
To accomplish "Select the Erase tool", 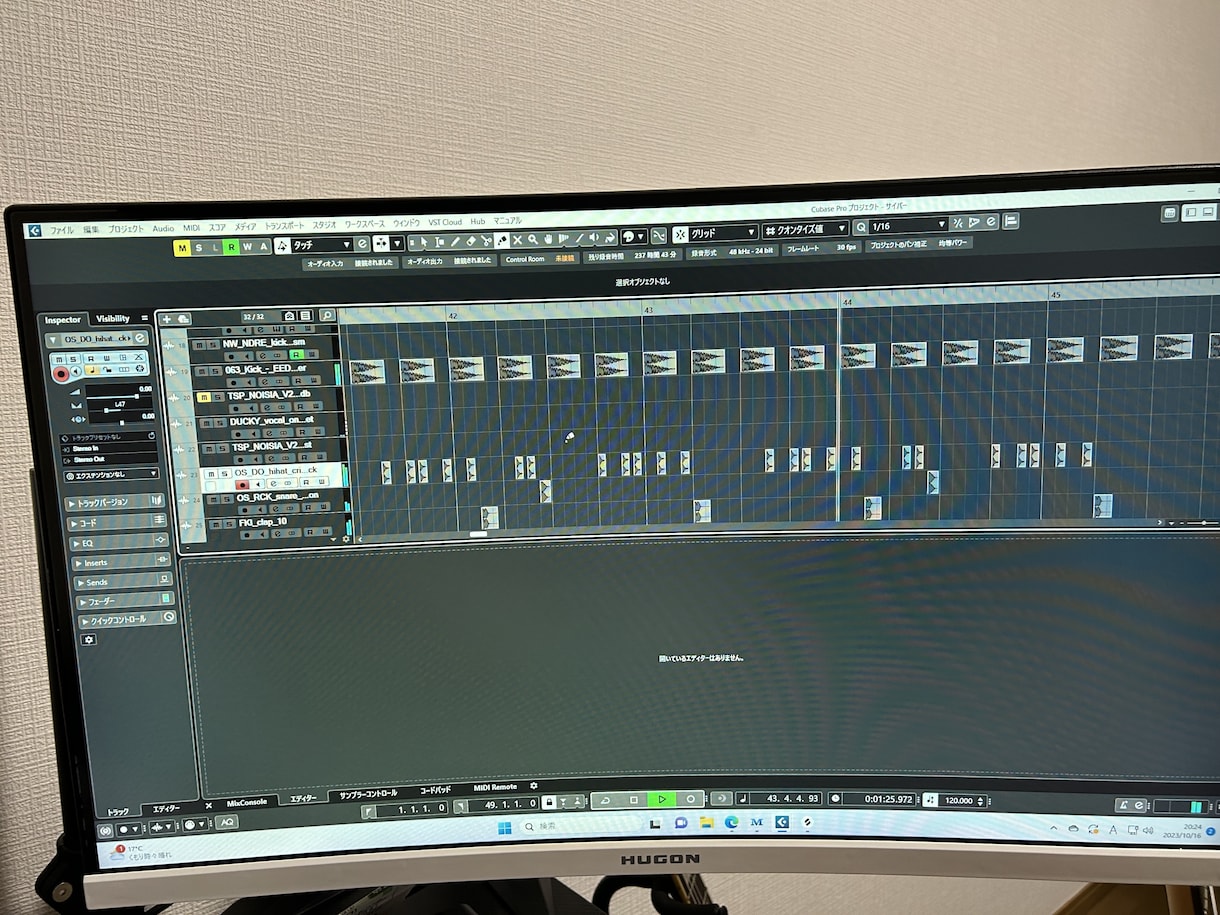I will tap(471, 241).
